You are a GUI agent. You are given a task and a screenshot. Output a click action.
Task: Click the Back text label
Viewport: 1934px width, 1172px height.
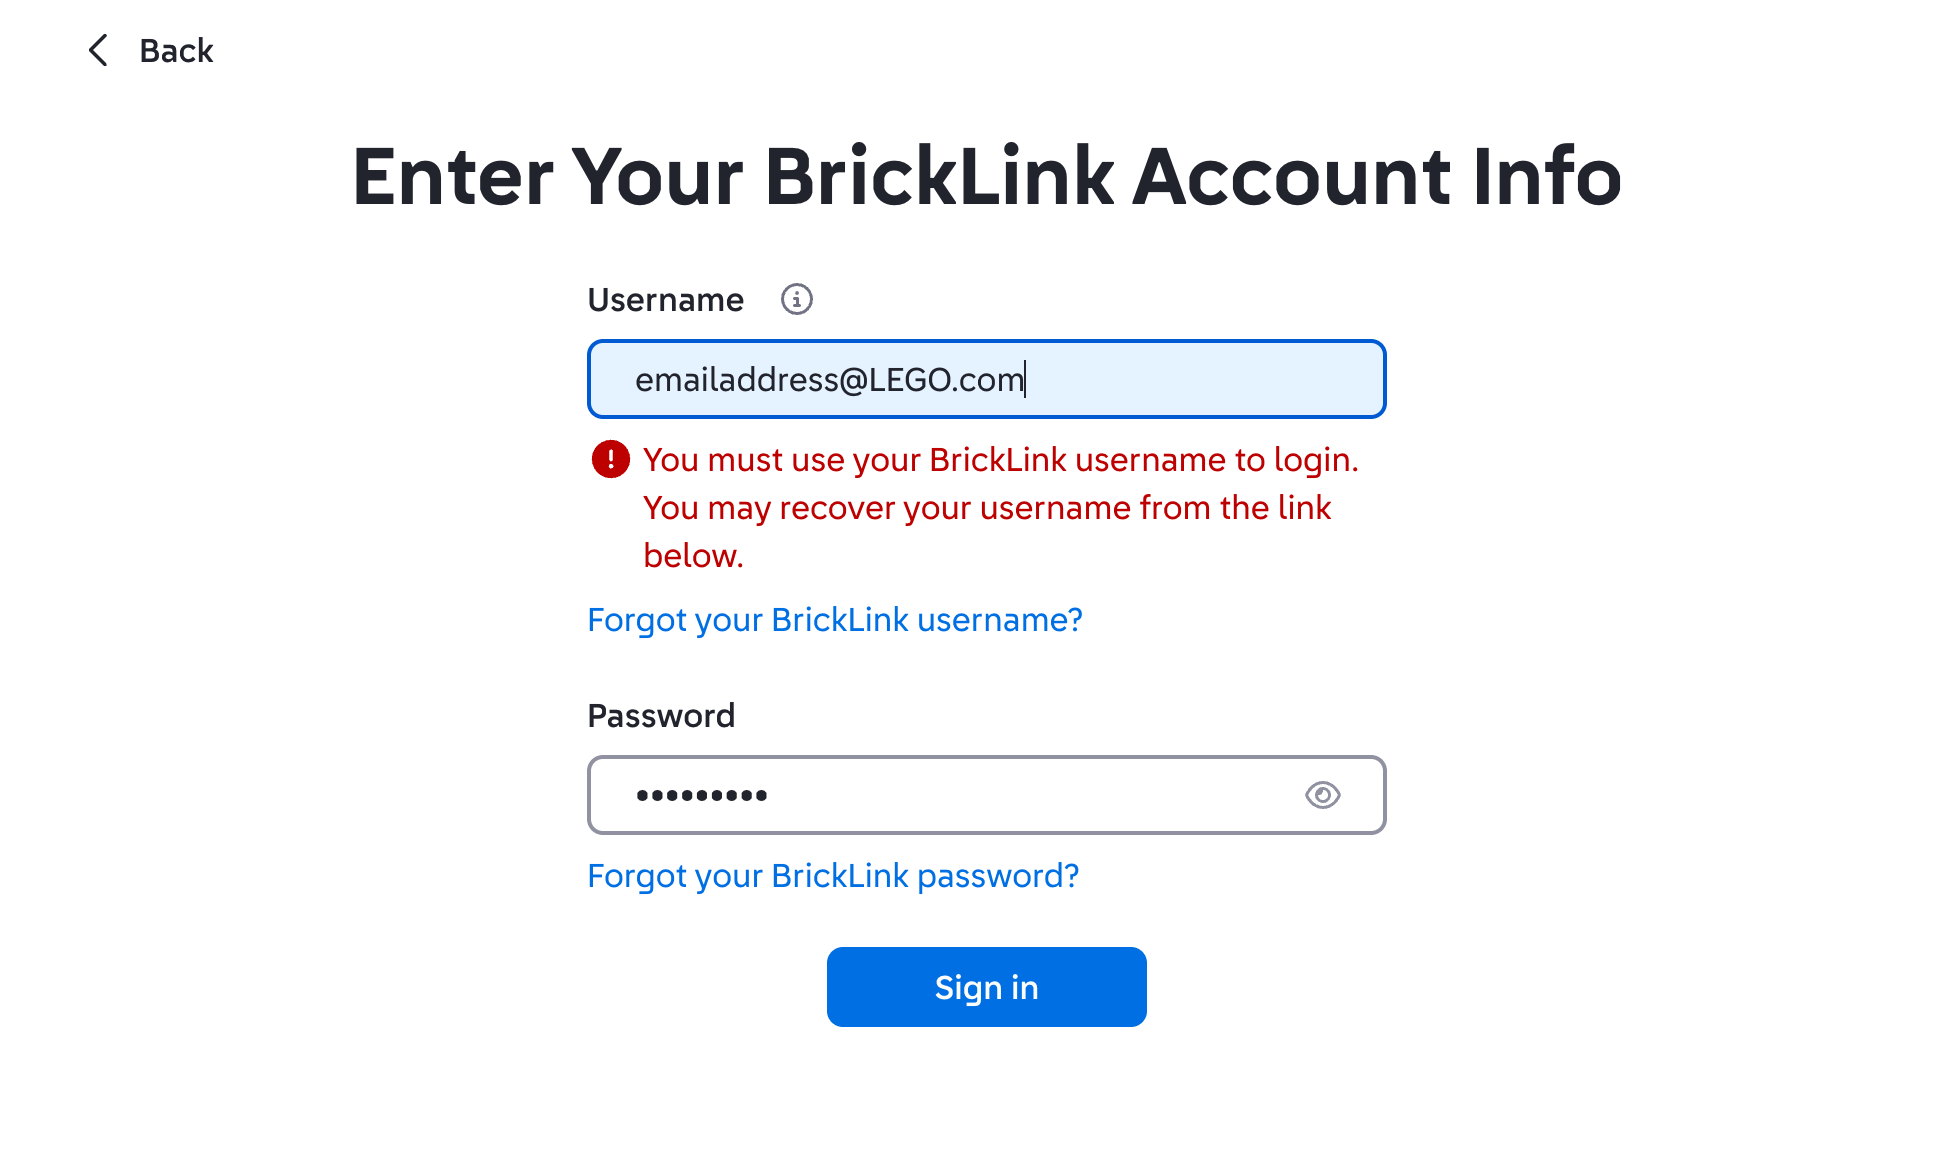point(176,51)
